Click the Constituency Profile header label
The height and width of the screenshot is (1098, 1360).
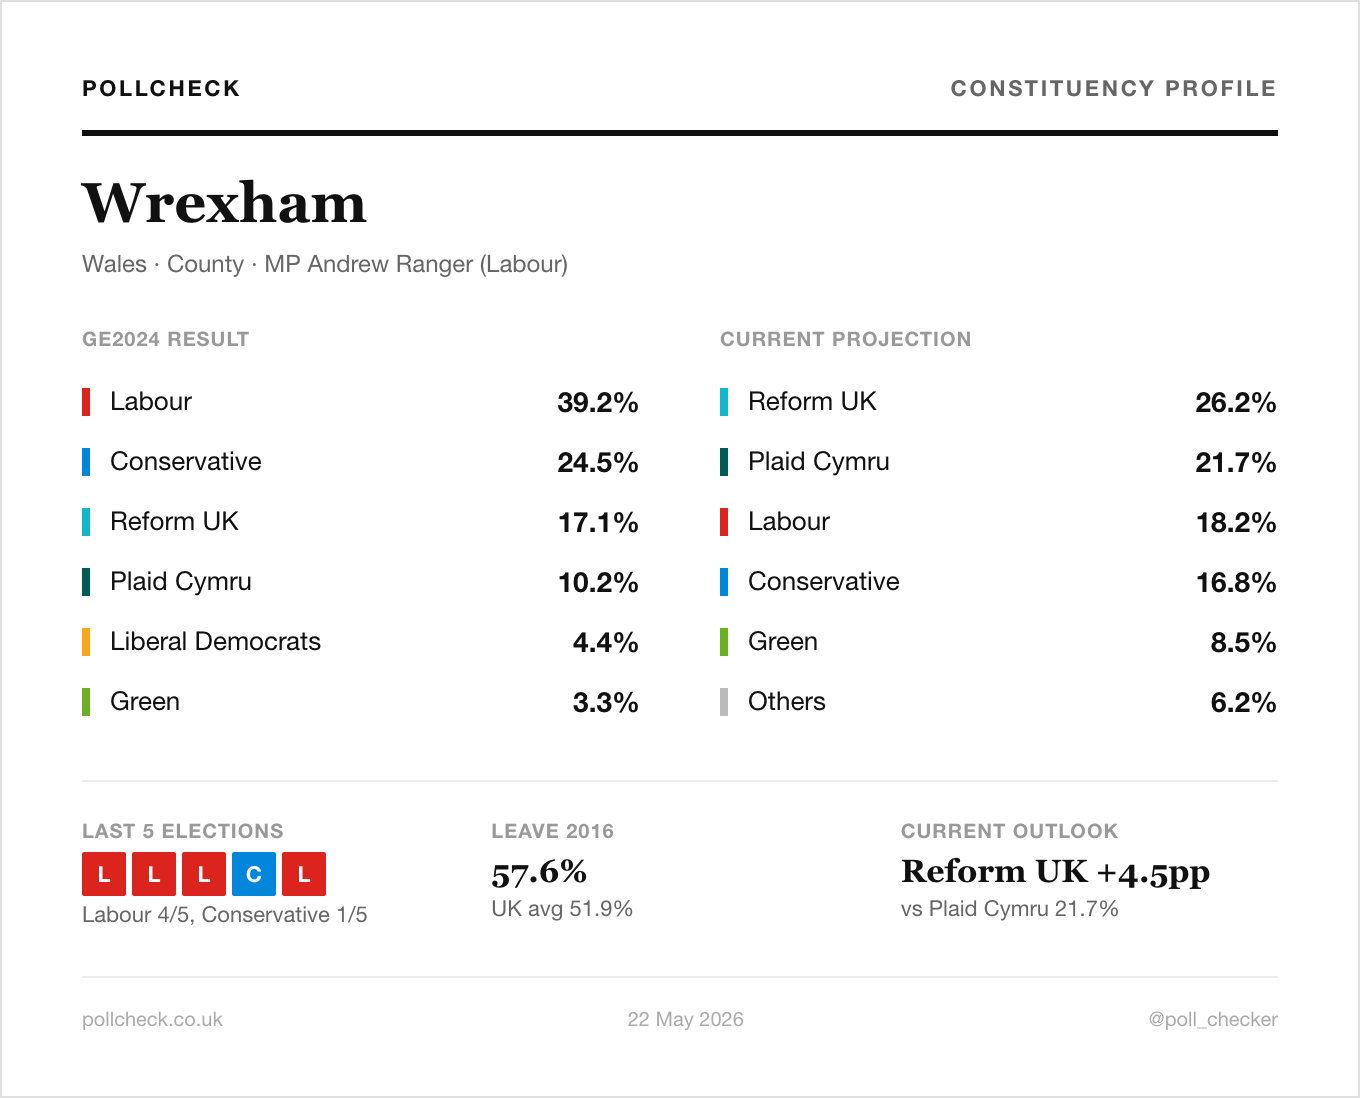coord(1113,88)
